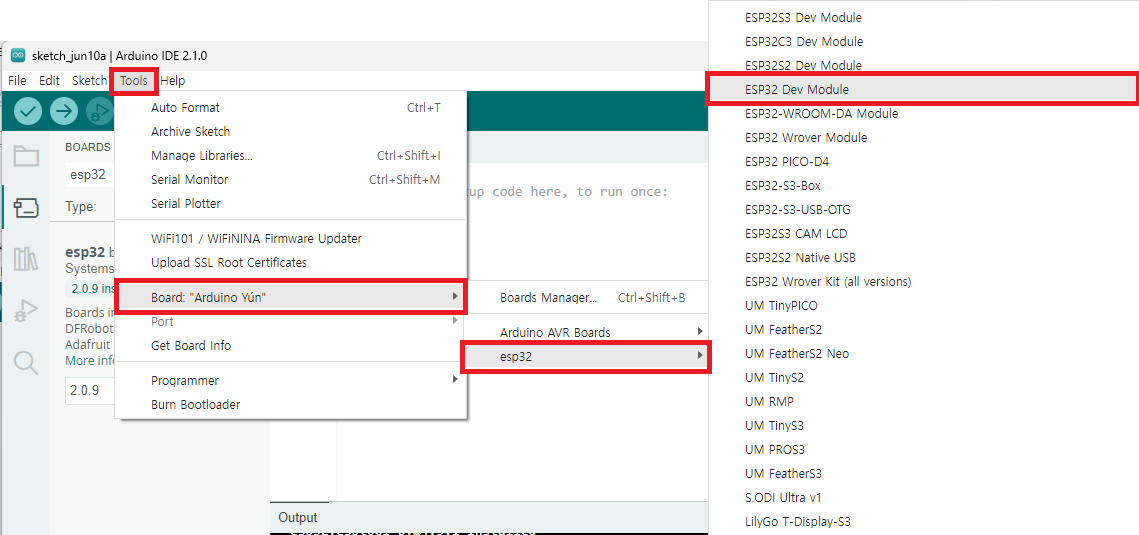Viewport: 1139px width, 535px height.
Task: Select Burn Bootloader entry
Action: [291, 404]
